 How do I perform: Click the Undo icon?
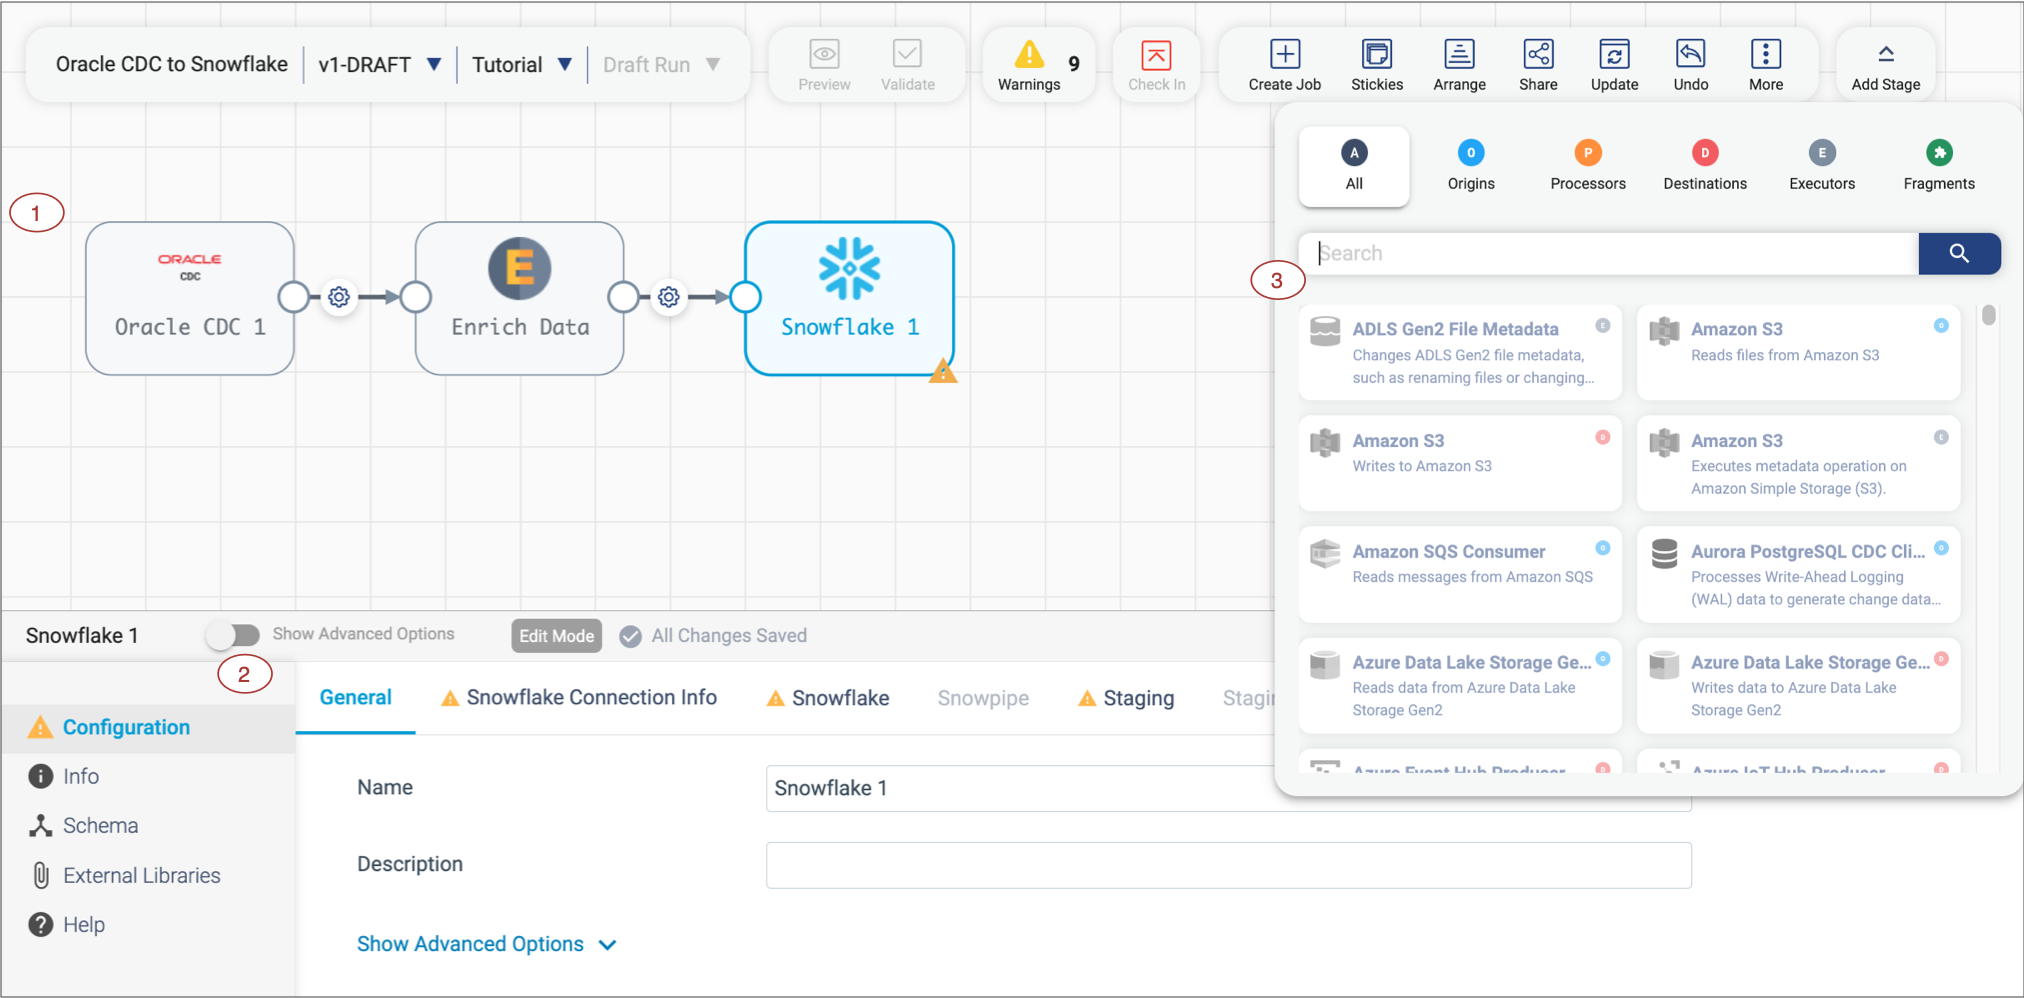(1690, 53)
